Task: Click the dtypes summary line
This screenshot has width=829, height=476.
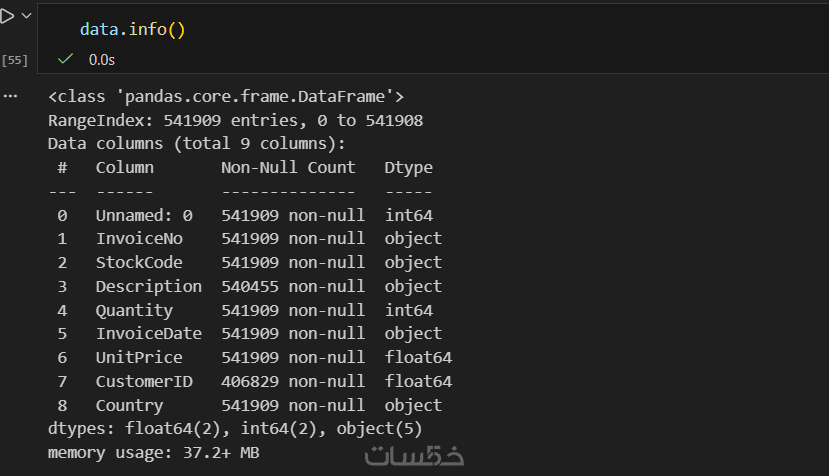Action: point(235,429)
